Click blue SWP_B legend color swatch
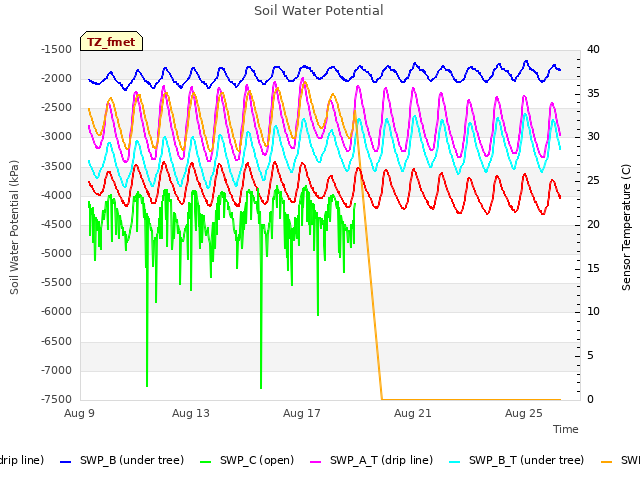Viewport: 640px width, 480px height. click(65, 462)
